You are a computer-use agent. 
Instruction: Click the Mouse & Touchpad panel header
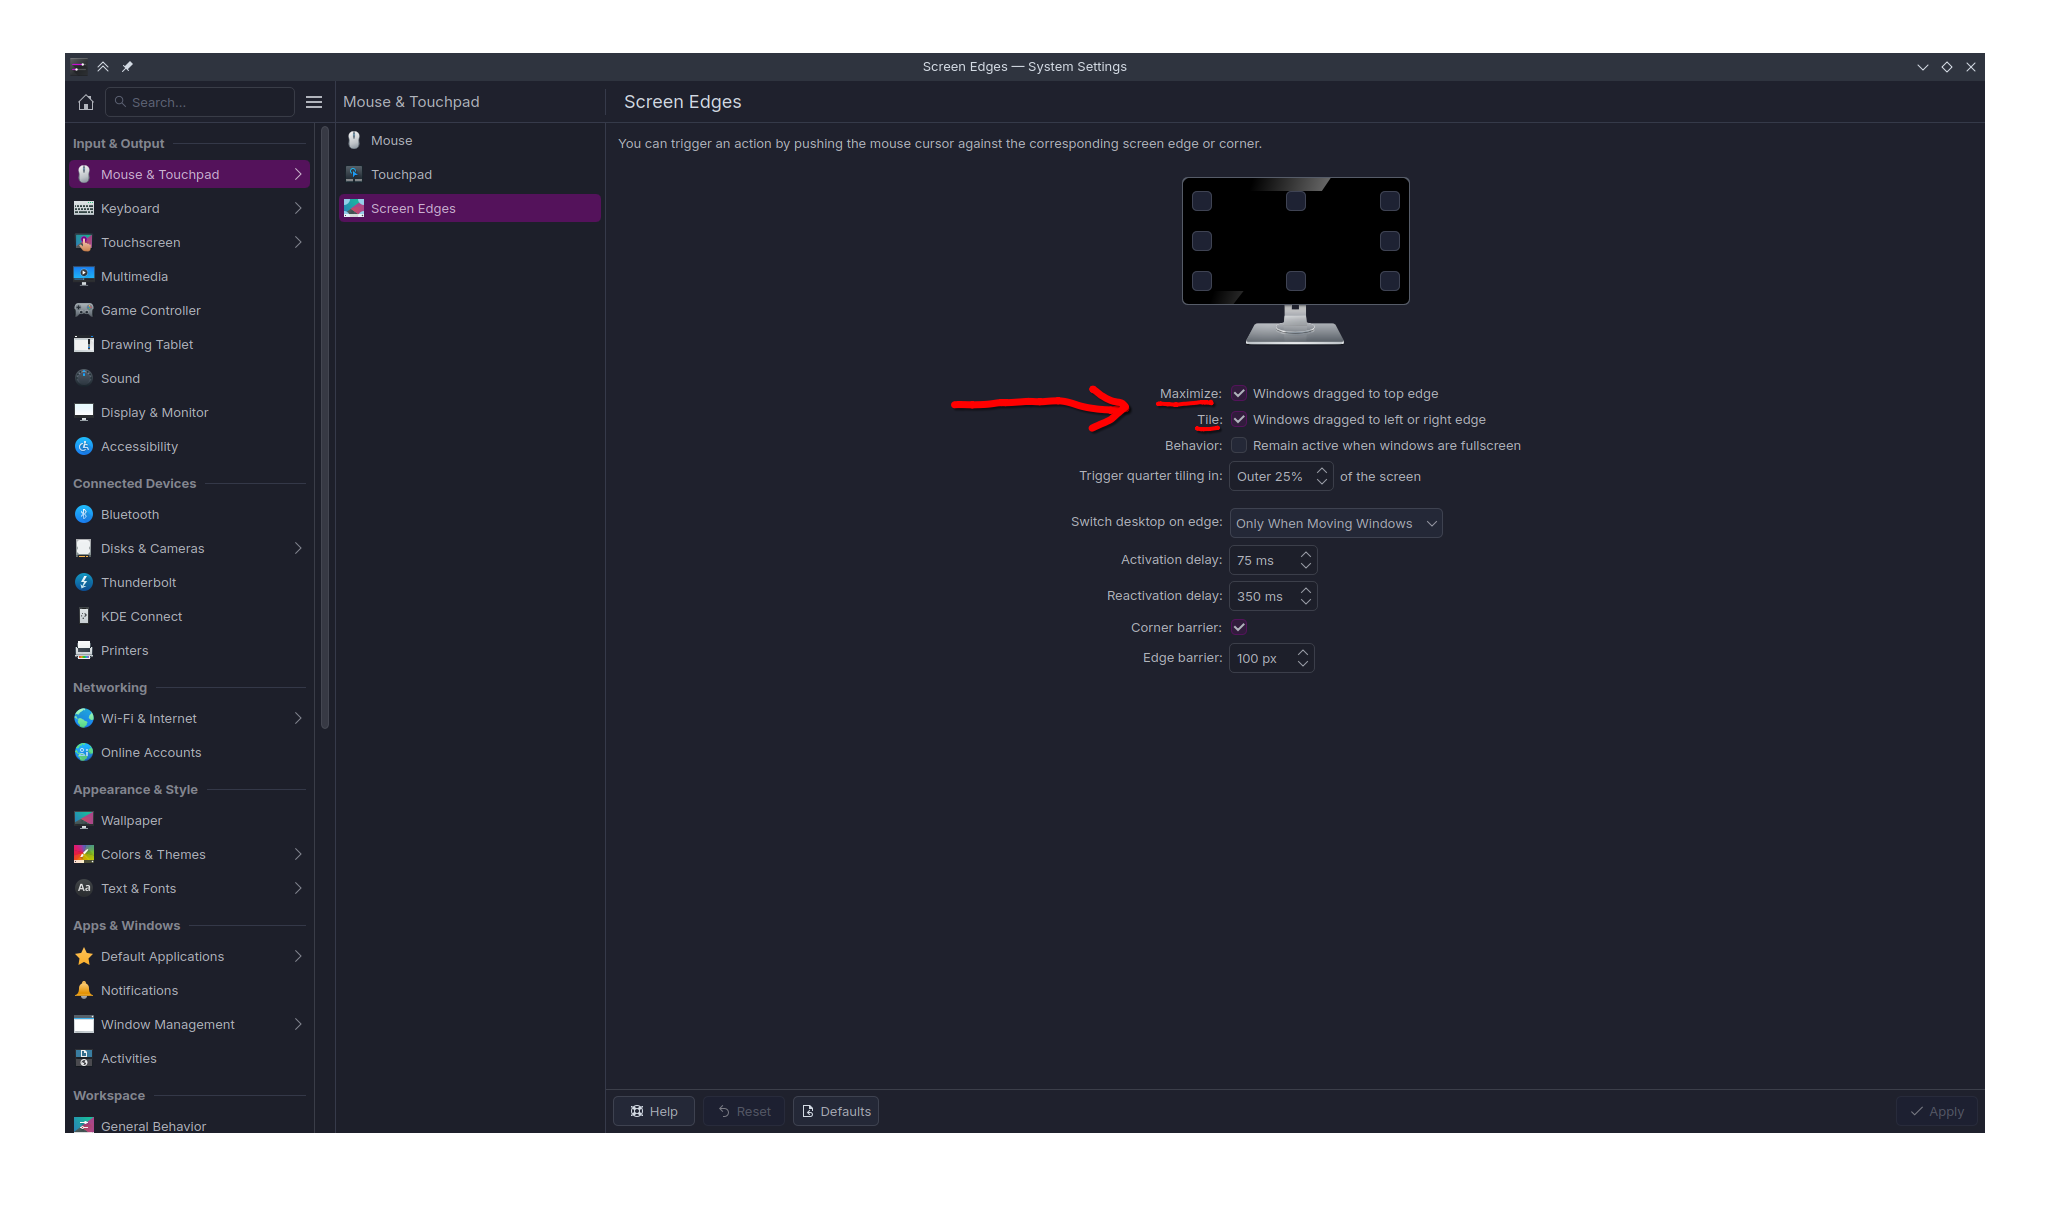(411, 102)
